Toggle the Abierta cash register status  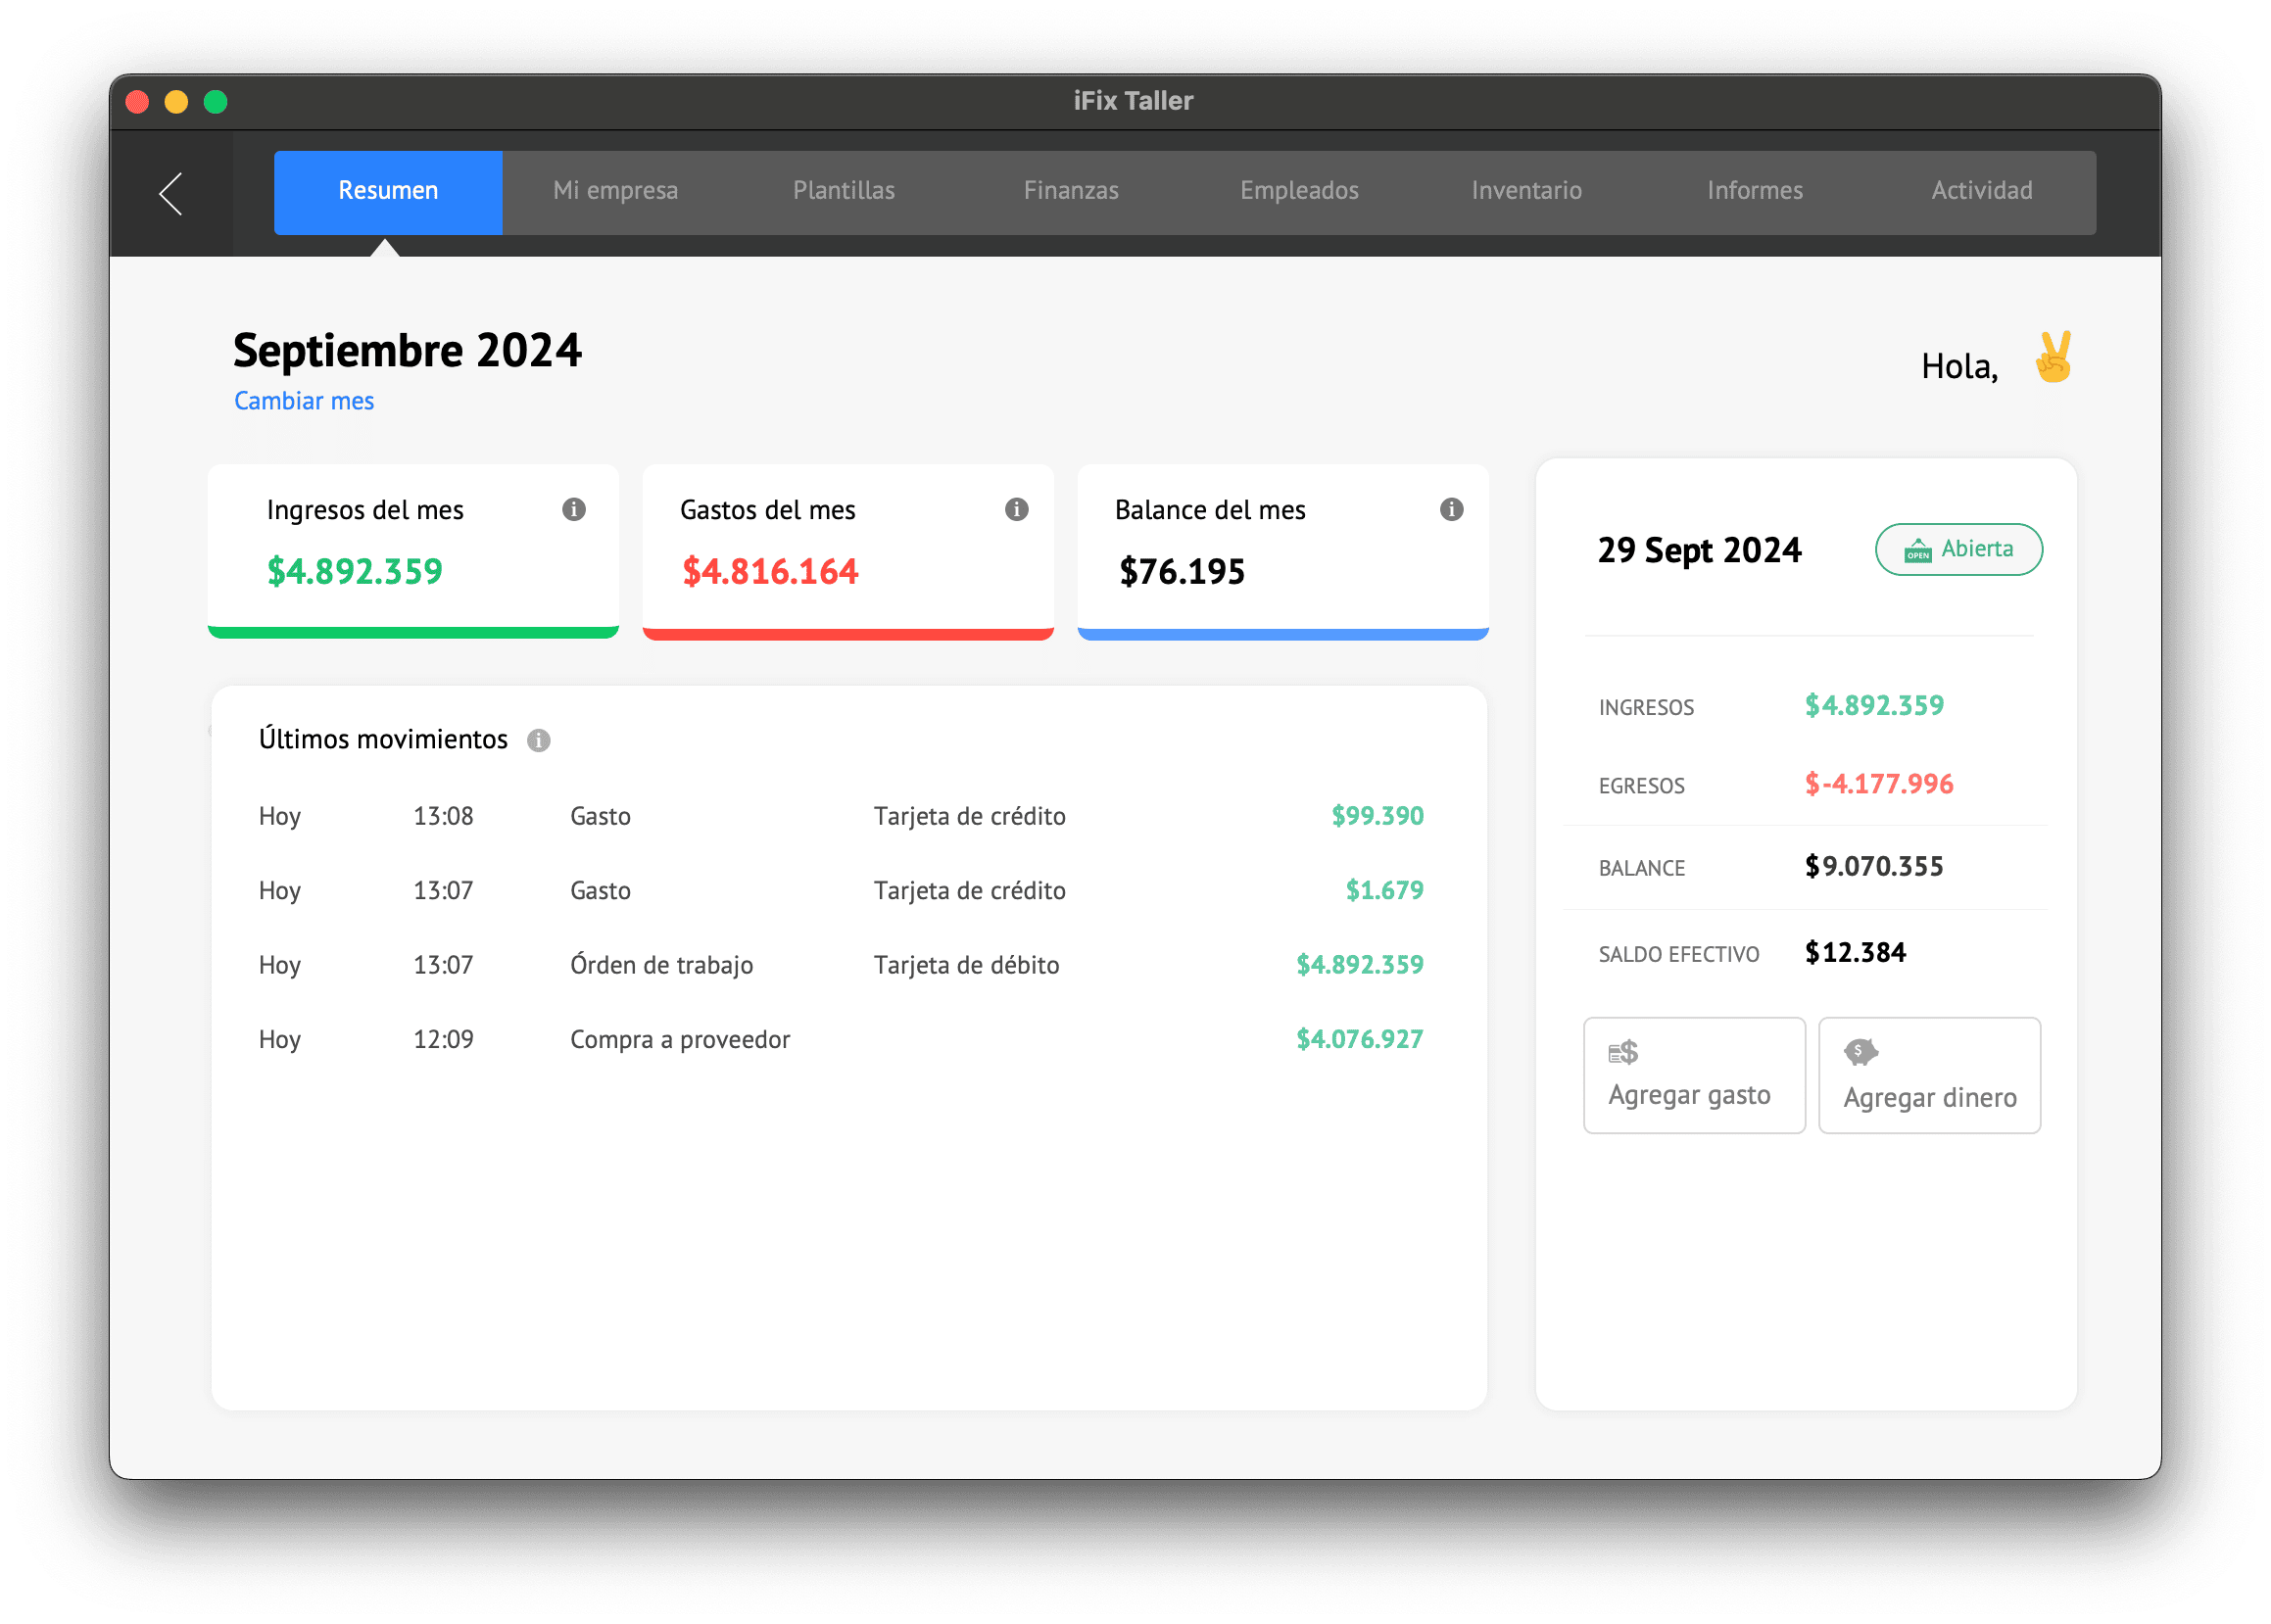pos(1958,549)
